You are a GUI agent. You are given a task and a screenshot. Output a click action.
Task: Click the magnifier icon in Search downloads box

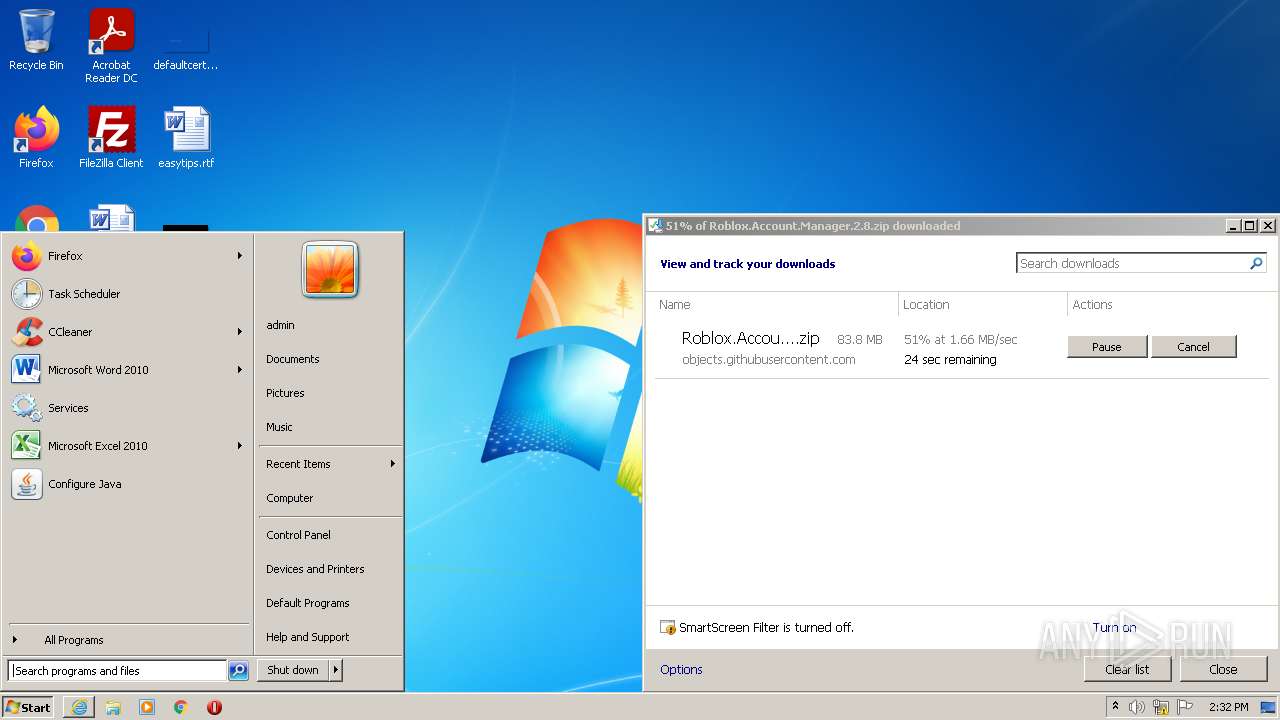(x=1257, y=263)
